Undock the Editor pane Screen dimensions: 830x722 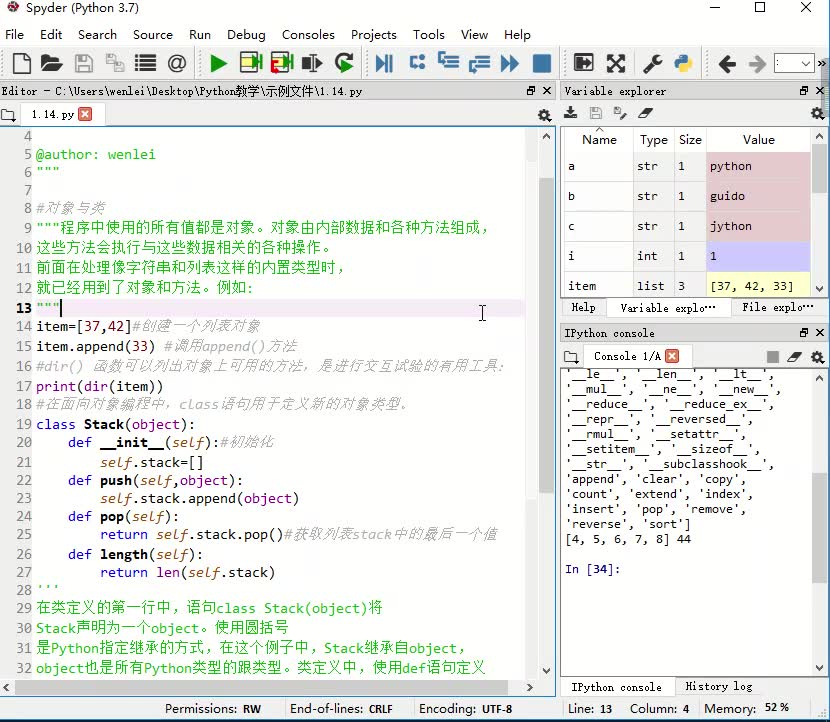tap(531, 91)
